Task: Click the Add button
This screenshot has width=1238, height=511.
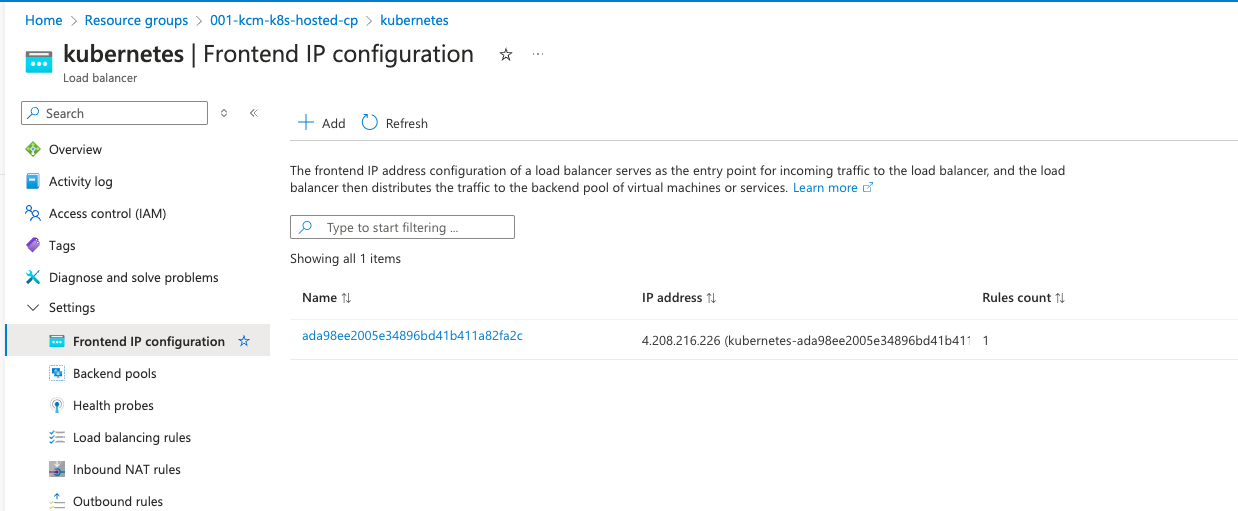Action: point(322,123)
